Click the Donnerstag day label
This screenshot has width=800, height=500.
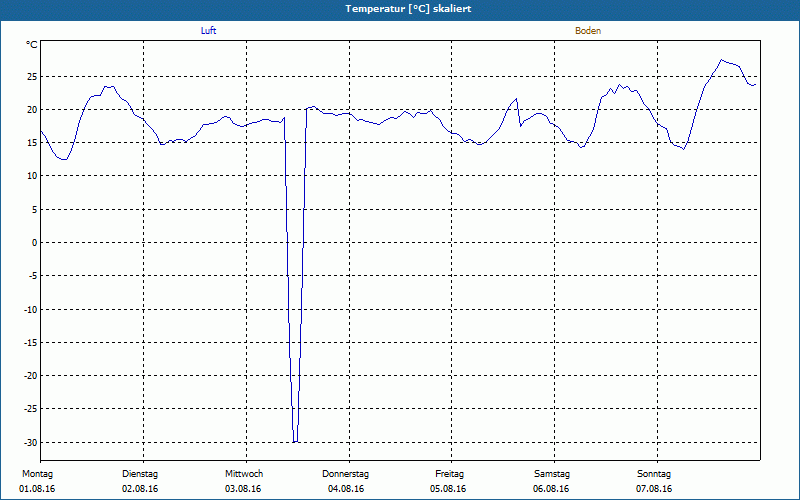(345, 474)
